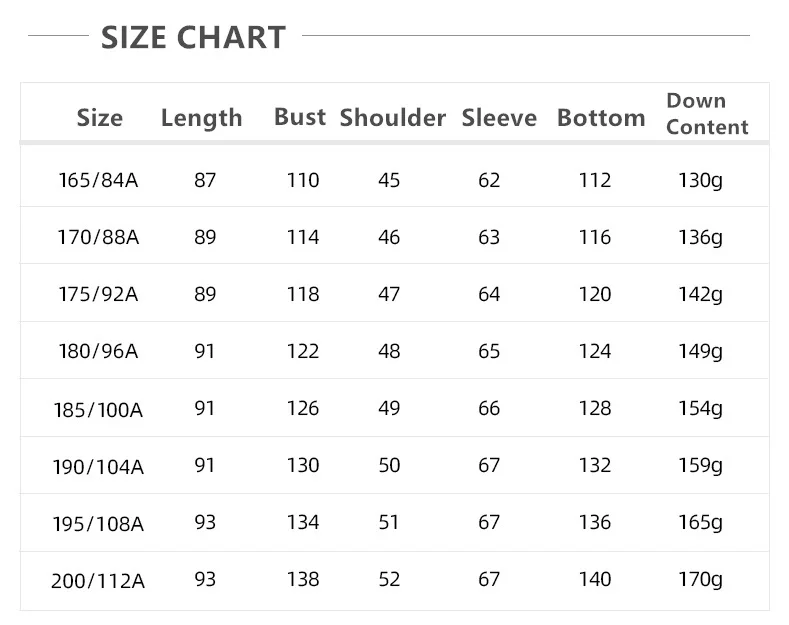Click the 170g down content value

pos(700,580)
